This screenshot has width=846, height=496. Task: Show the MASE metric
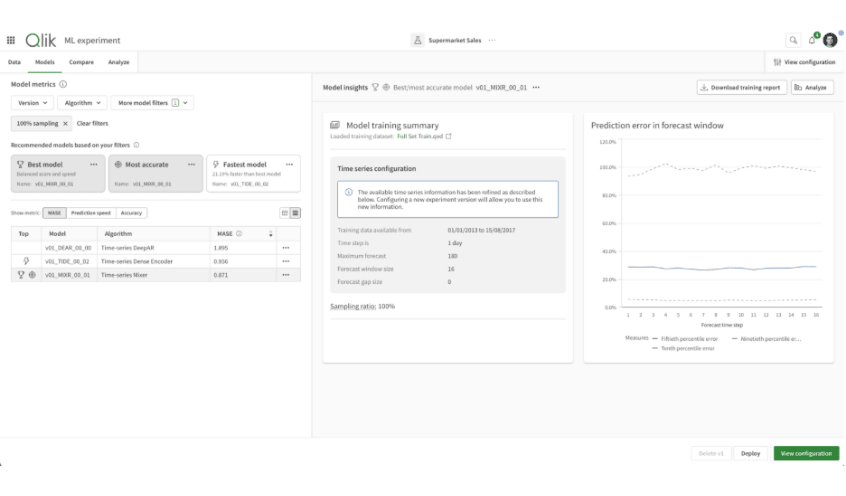click(x=54, y=213)
